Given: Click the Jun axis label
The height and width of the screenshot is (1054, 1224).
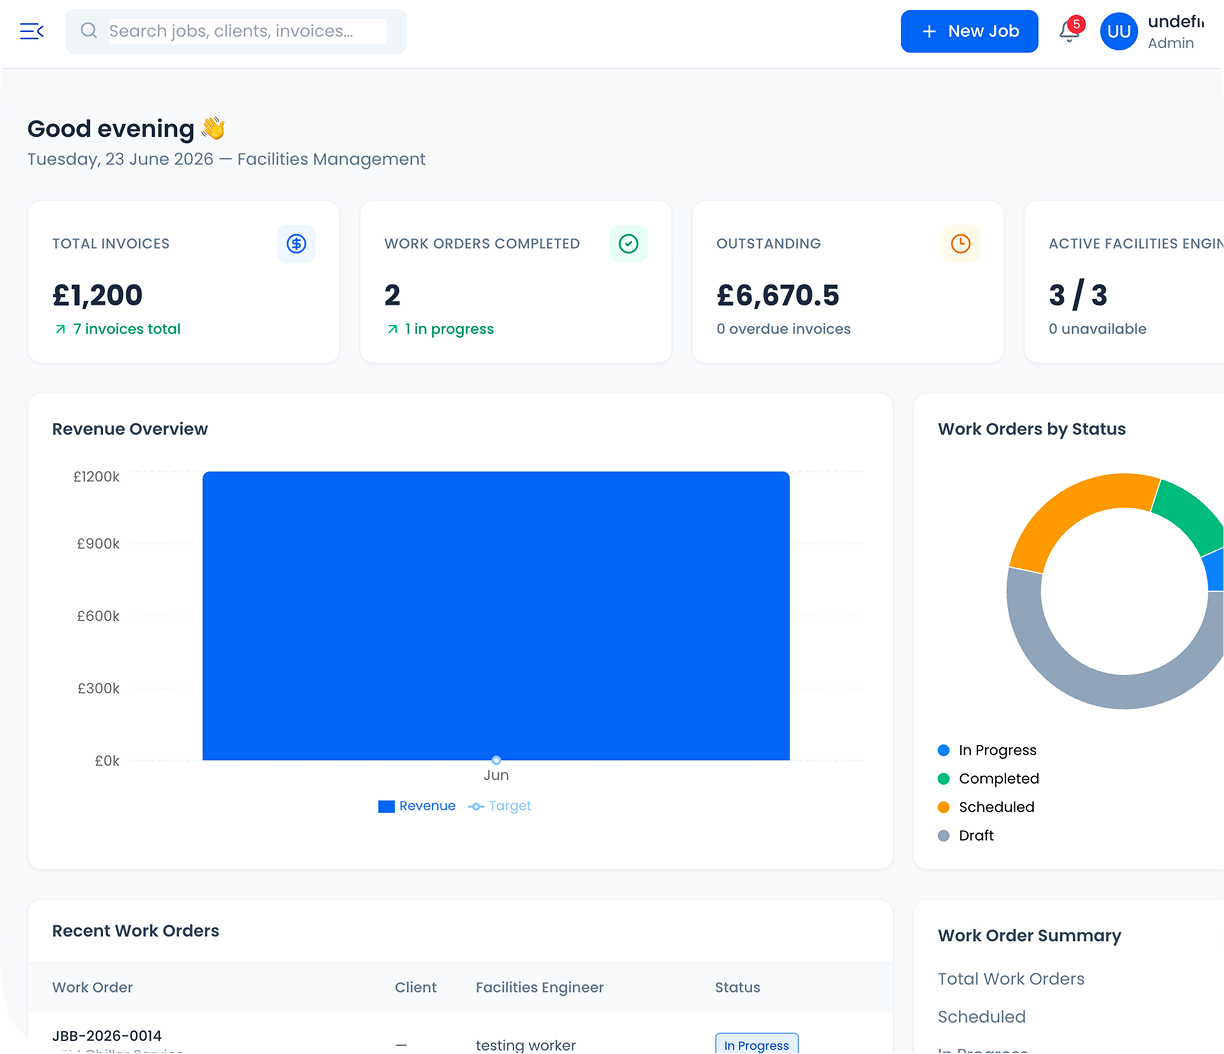Looking at the screenshot, I should pos(496,775).
